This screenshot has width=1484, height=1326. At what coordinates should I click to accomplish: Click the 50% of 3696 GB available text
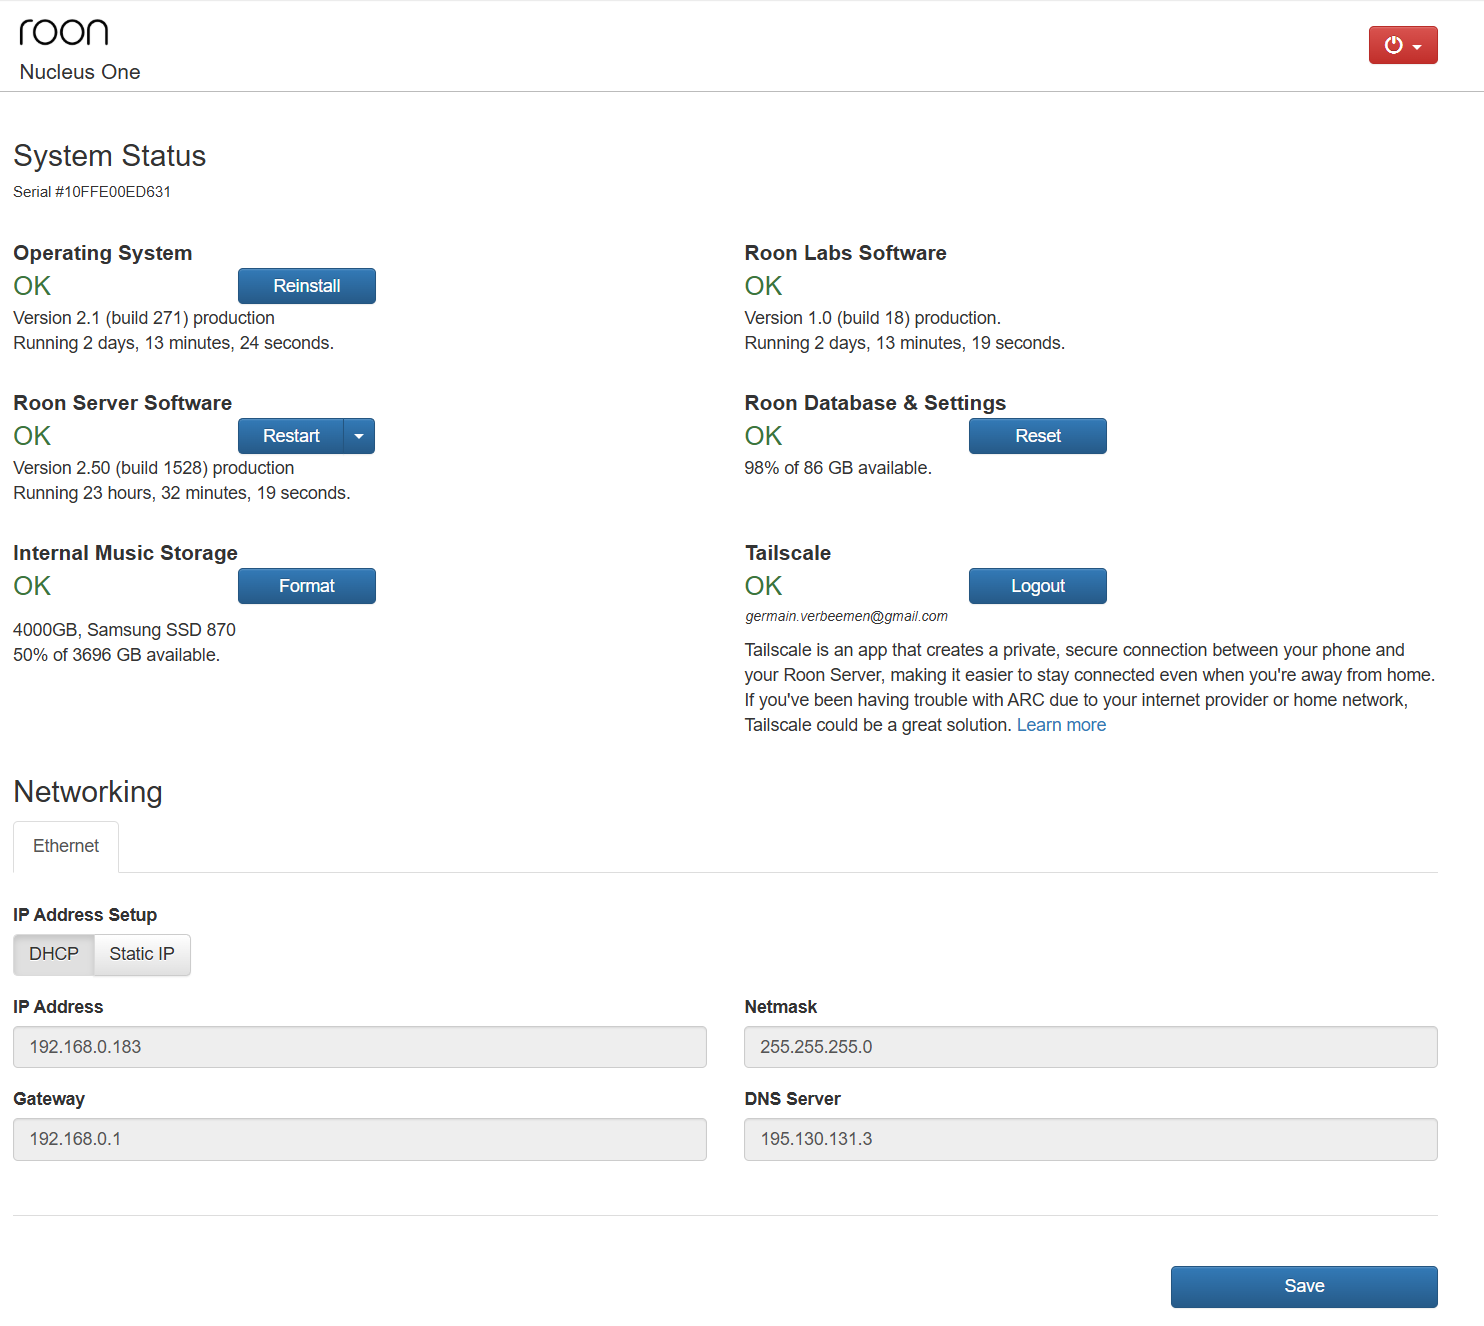click(116, 655)
